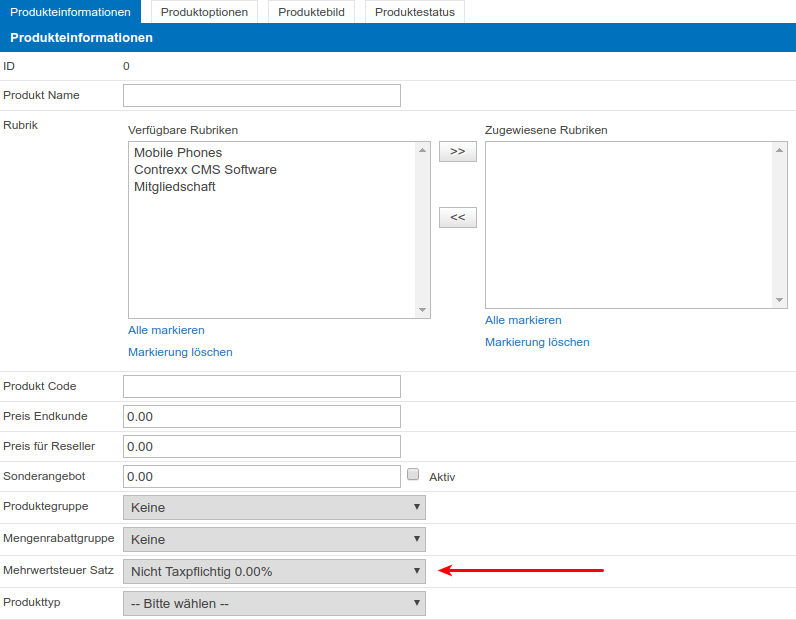796x620 pixels.
Task: Click the Preis Endkunde field
Action: point(261,416)
